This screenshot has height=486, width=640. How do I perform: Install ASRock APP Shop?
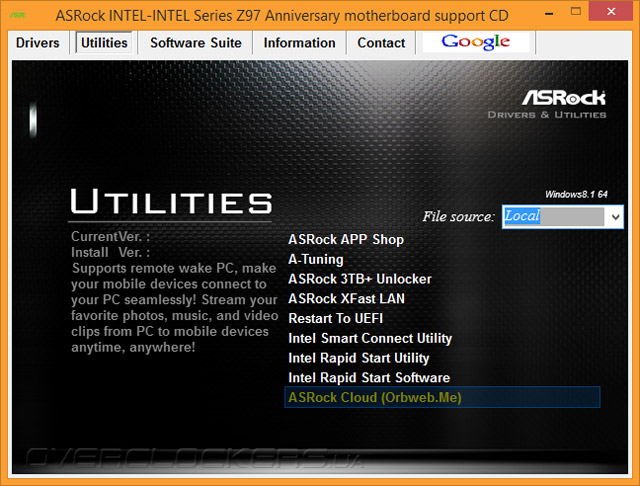pyautogui.click(x=346, y=240)
